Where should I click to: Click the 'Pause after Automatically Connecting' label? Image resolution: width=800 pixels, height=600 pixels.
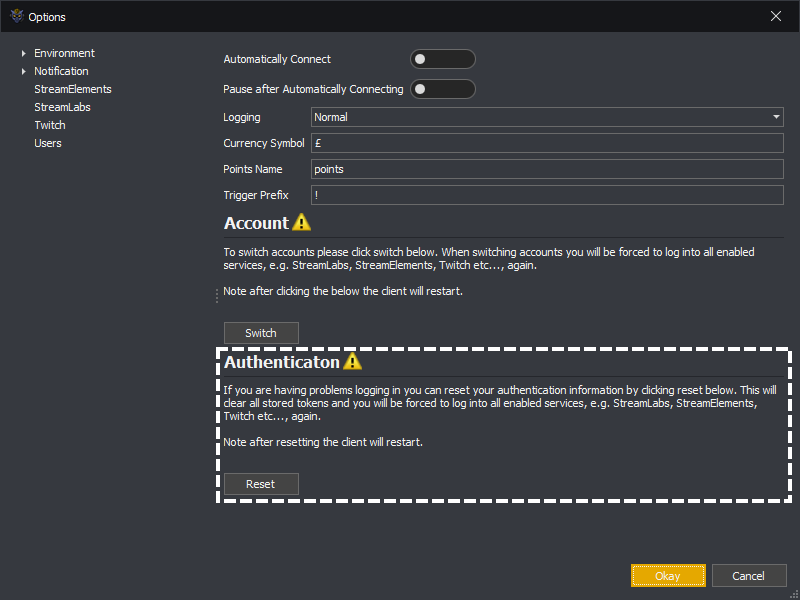click(313, 89)
